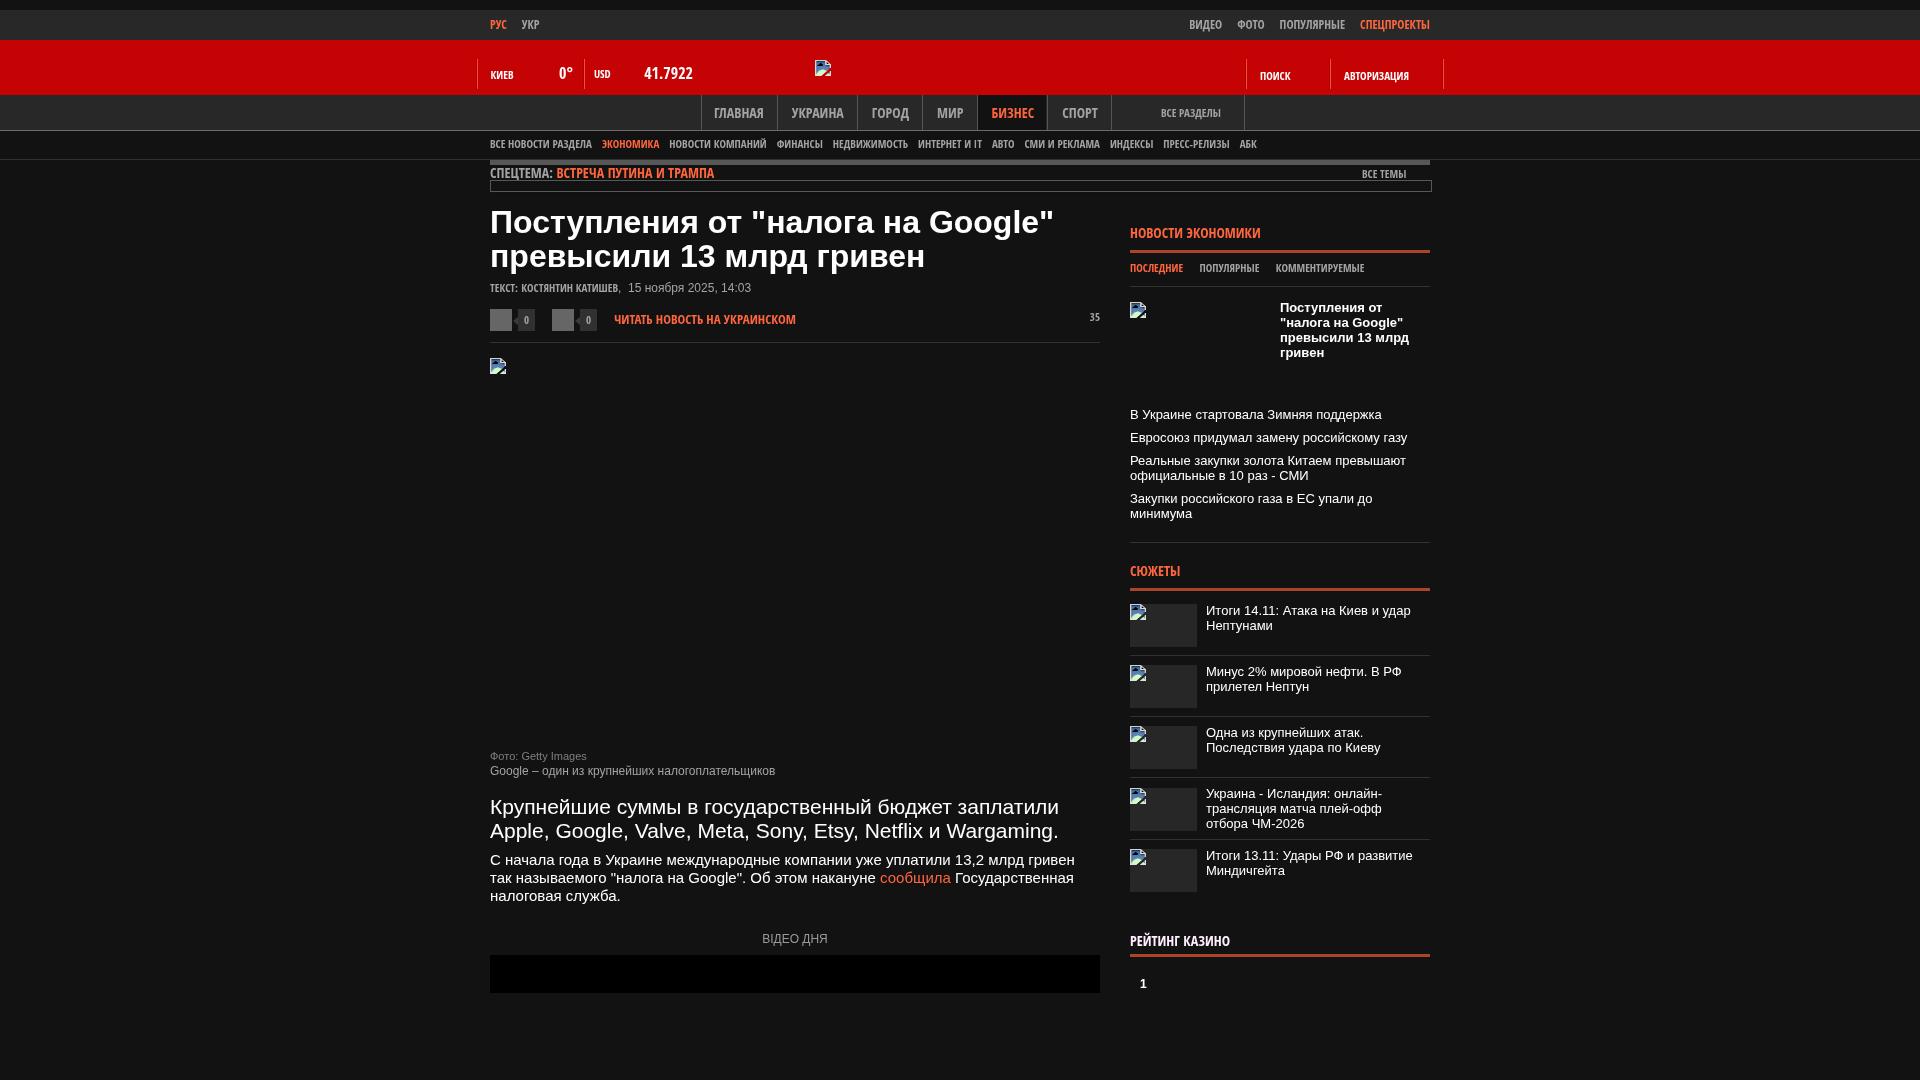
Task: Open thumbnail for Минус 2% мировой нефти
Action: (x=1163, y=686)
